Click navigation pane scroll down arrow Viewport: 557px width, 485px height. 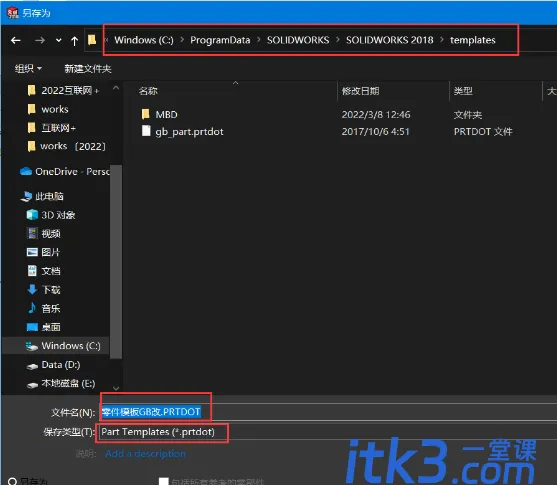116,388
